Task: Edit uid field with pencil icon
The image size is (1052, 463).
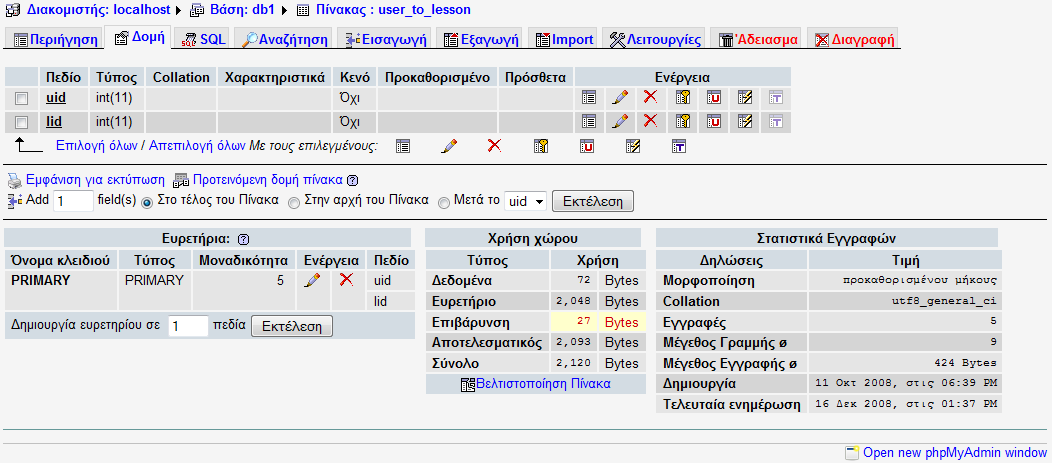Action: pos(620,98)
